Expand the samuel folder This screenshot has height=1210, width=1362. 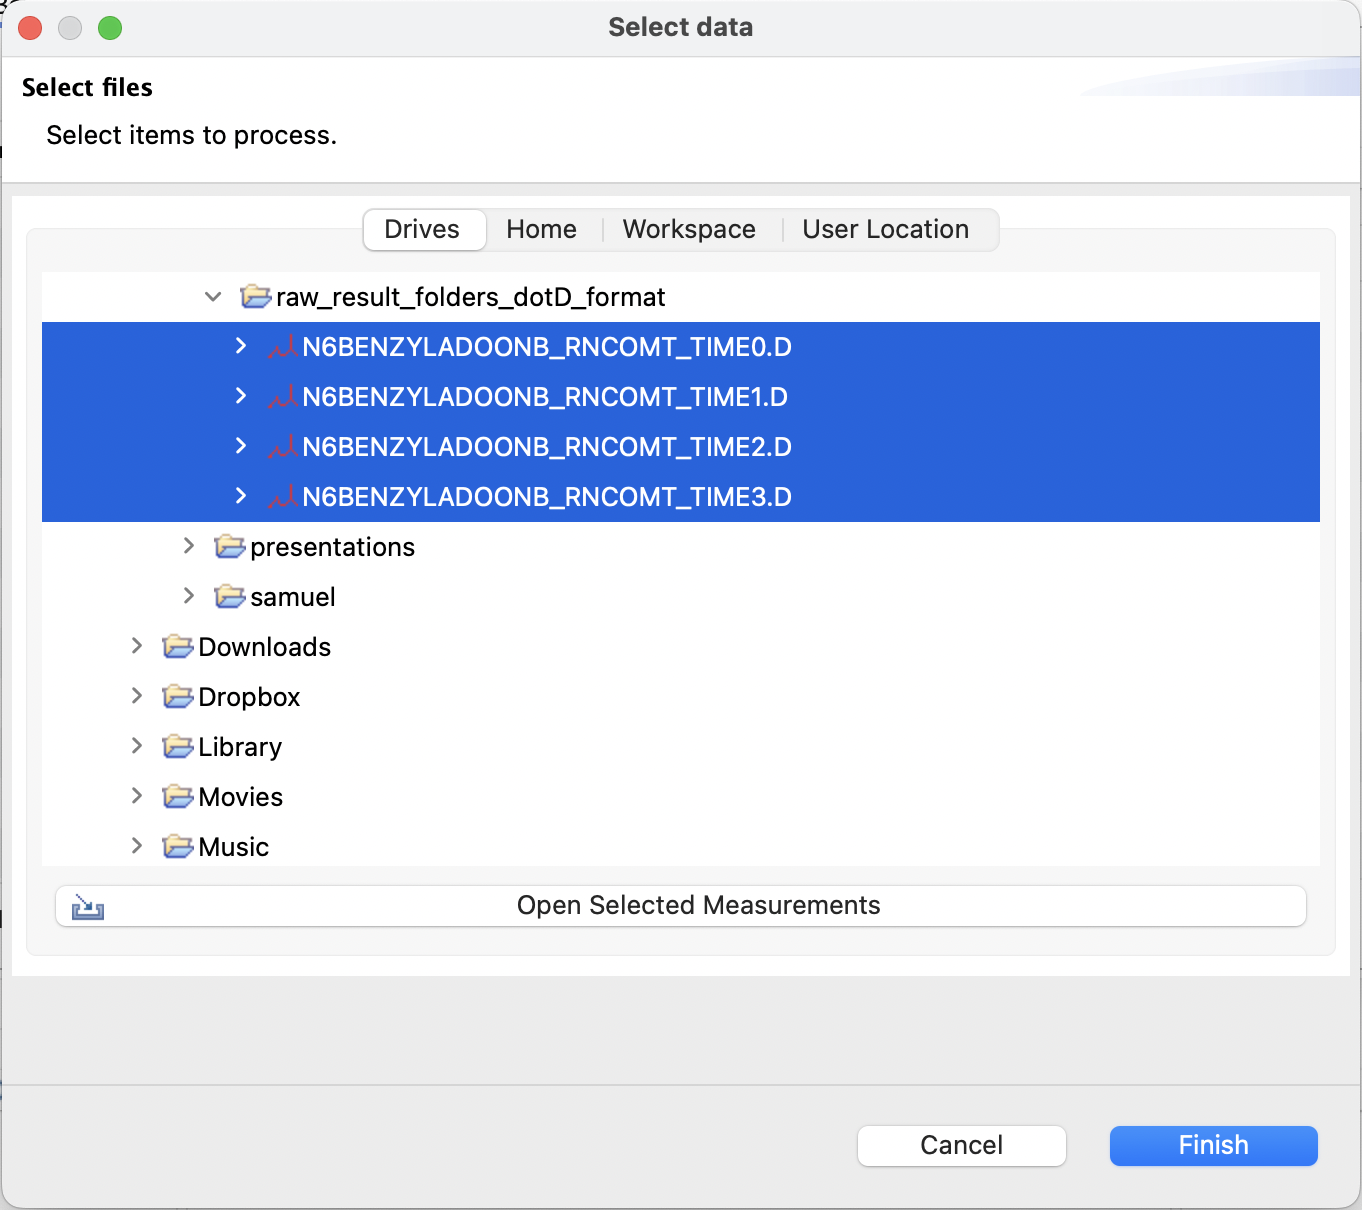tap(188, 596)
